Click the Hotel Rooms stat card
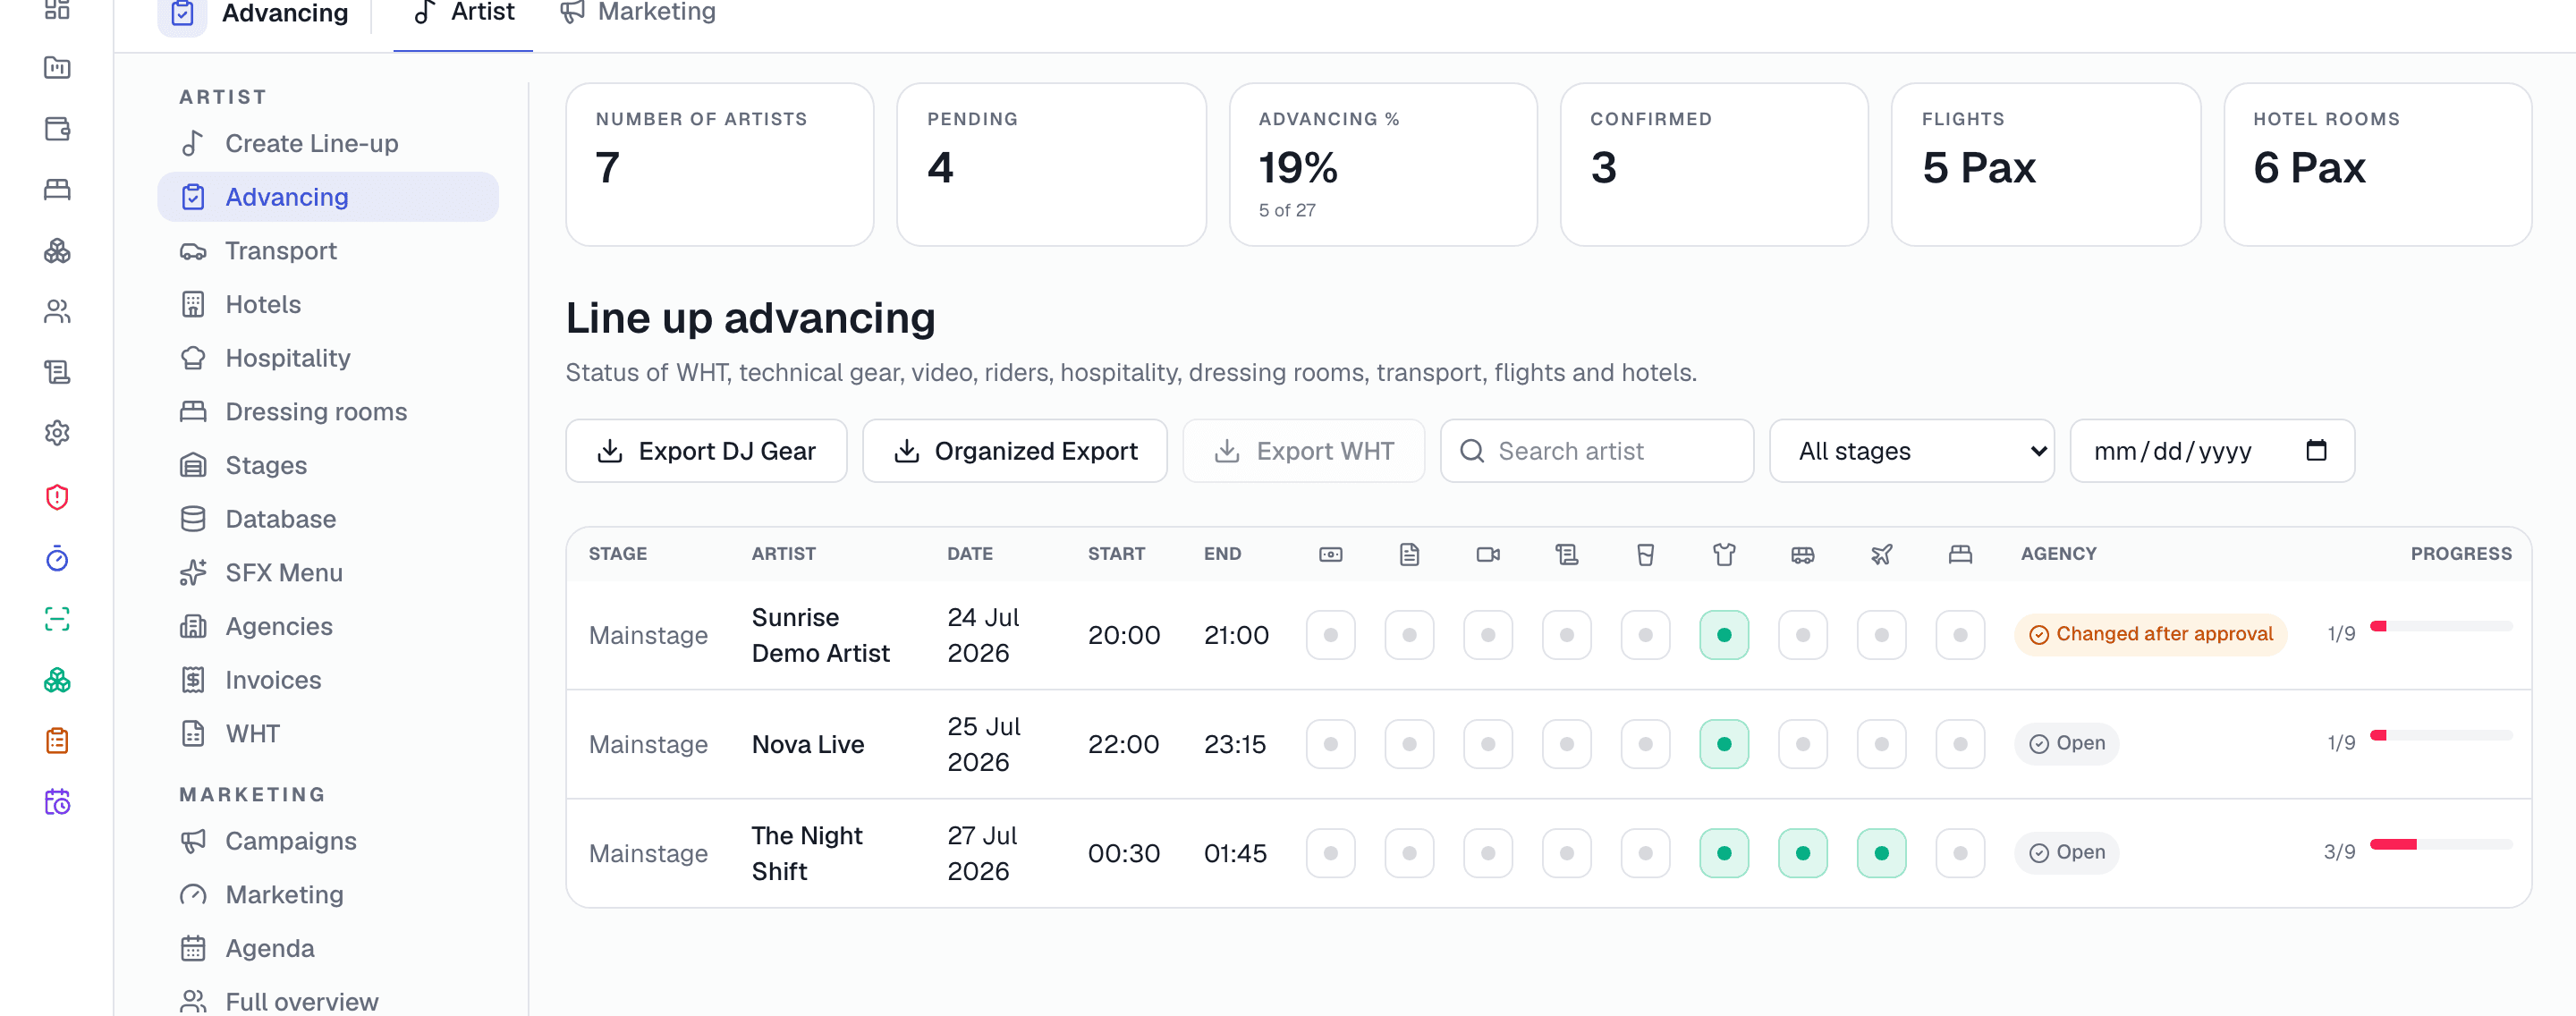Image resolution: width=2576 pixels, height=1016 pixels. point(2377,164)
